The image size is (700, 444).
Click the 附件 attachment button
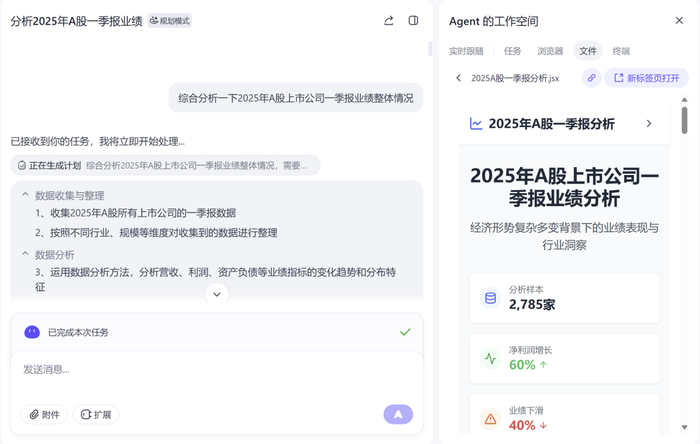click(43, 414)
